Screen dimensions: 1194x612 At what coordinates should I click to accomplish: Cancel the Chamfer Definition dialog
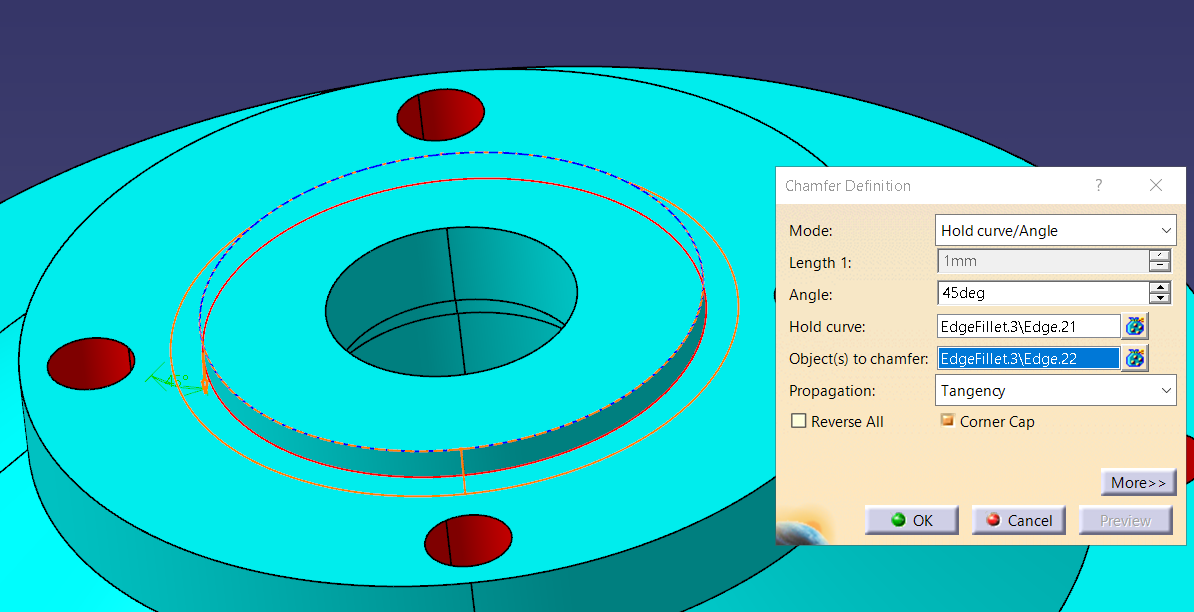[x=1018, y=520]
